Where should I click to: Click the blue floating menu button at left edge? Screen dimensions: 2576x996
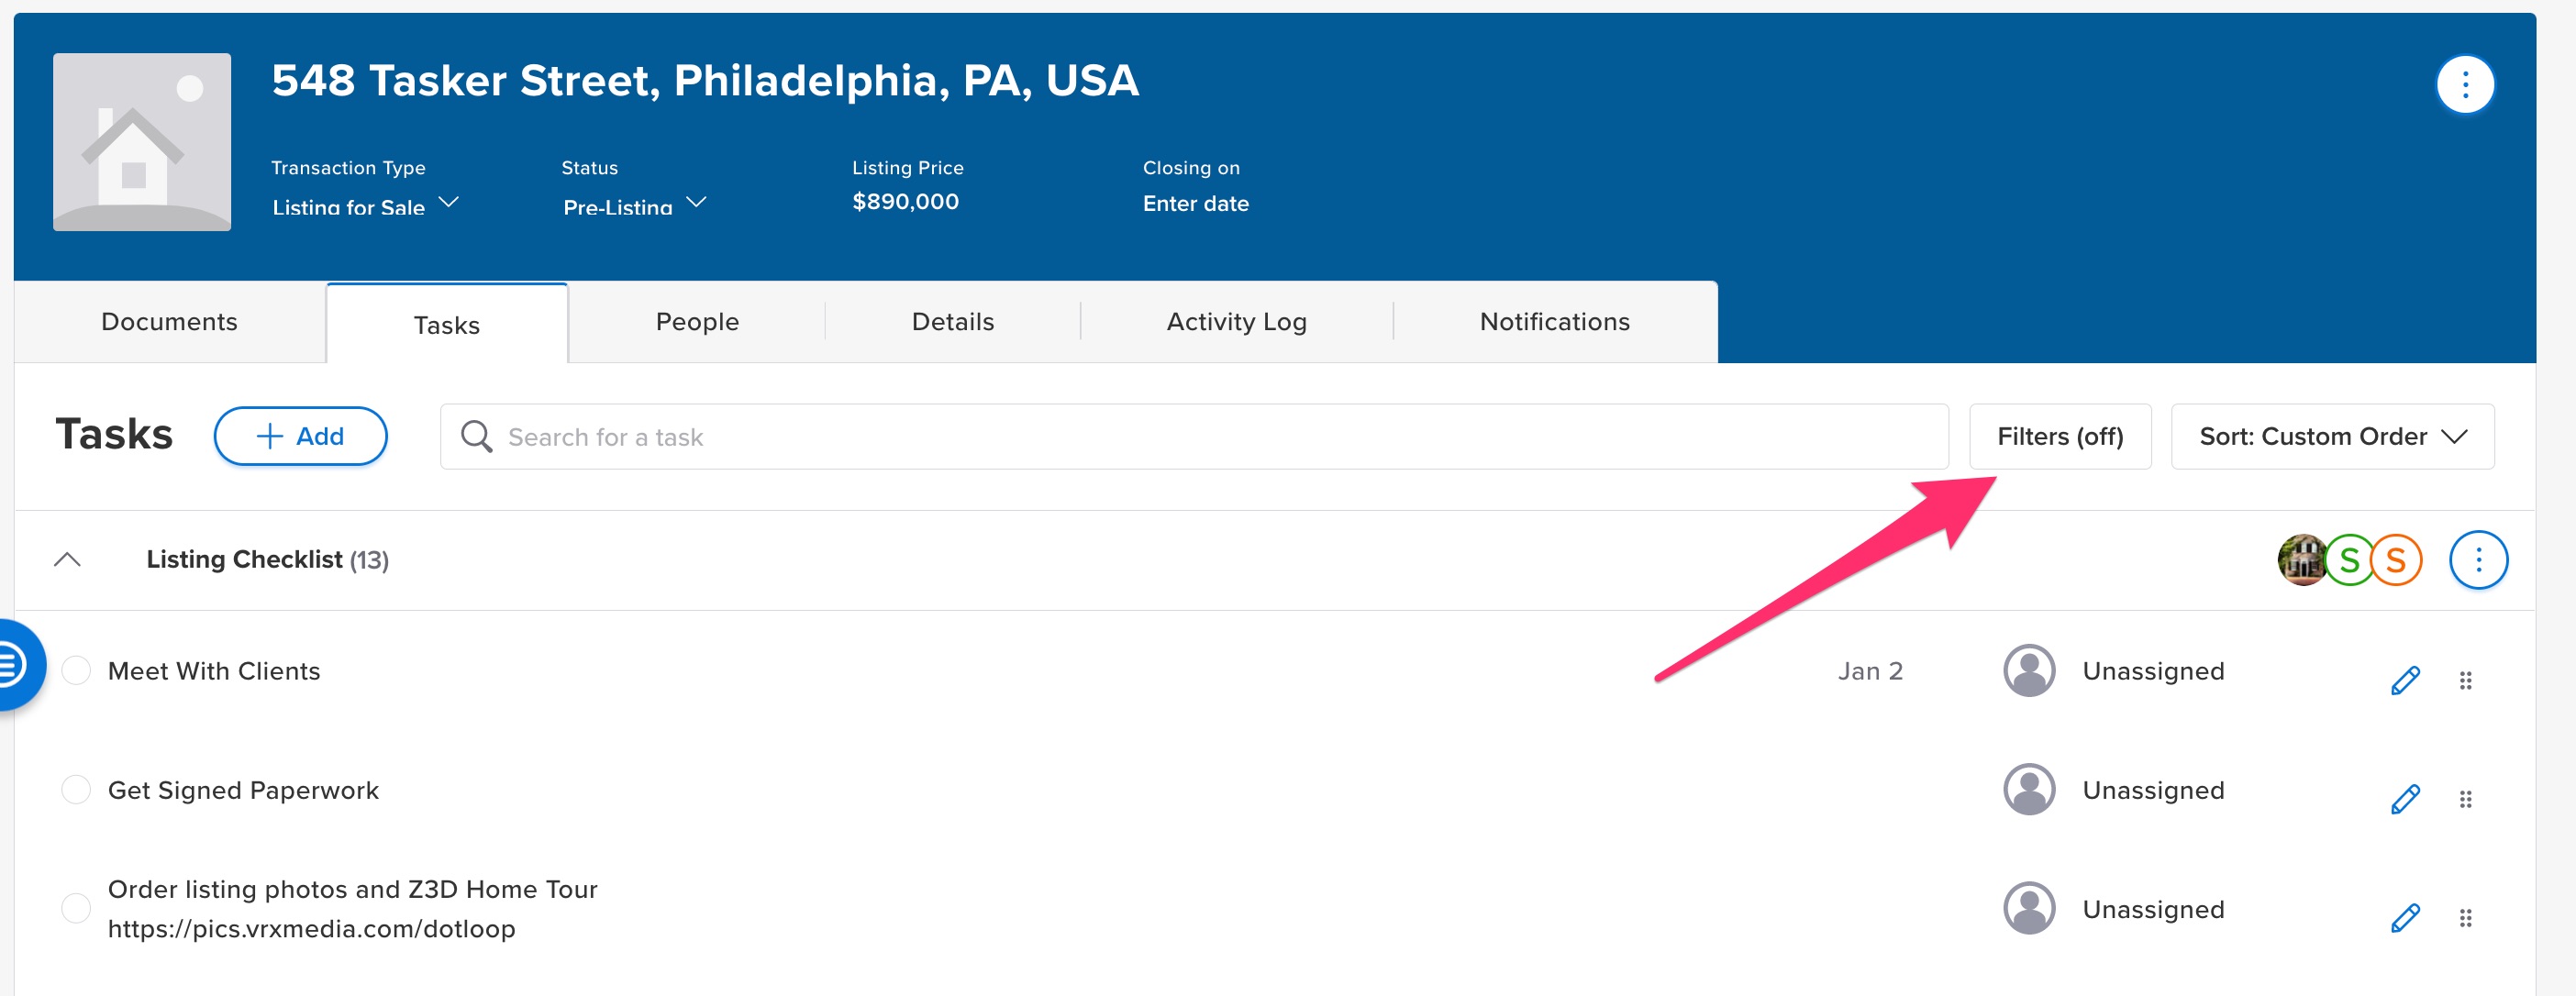click(x=14, y=664)
